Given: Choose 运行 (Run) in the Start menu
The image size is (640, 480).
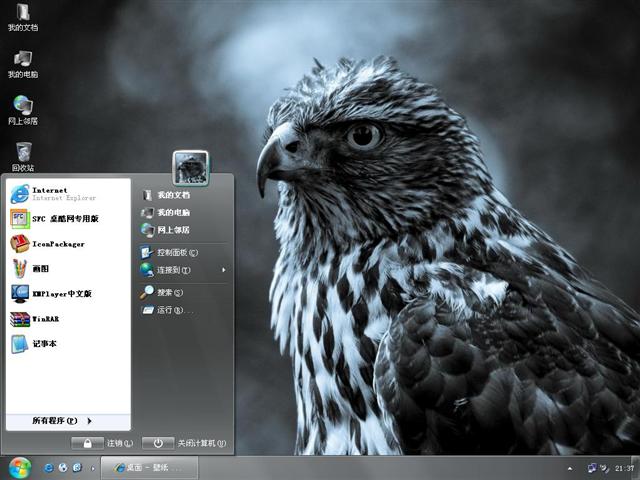Looking at the screenshot, I should tap(169, 310).
